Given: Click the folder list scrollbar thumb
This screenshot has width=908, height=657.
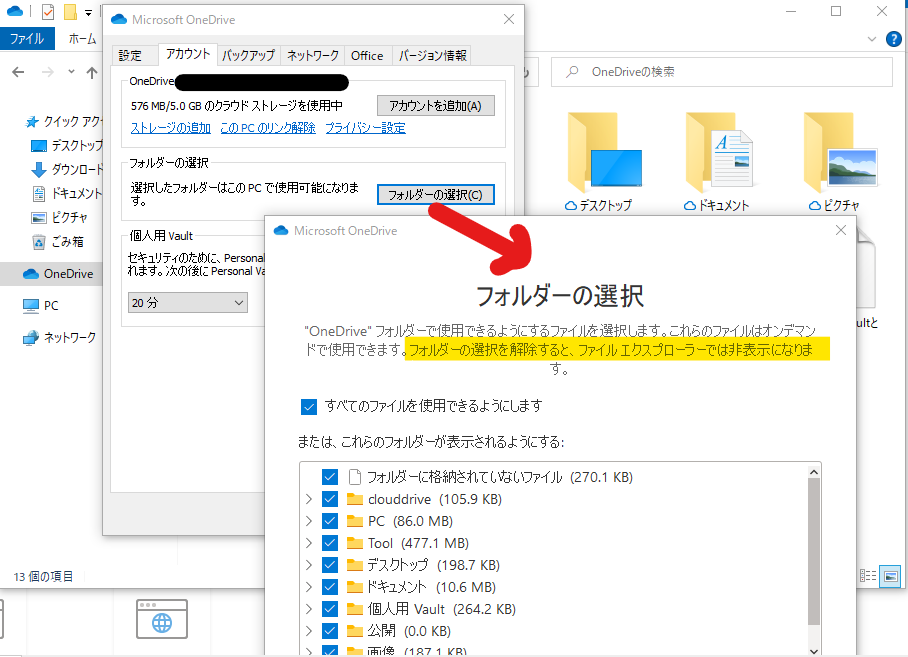Looking at the screenshot, I should click(814, 551).
